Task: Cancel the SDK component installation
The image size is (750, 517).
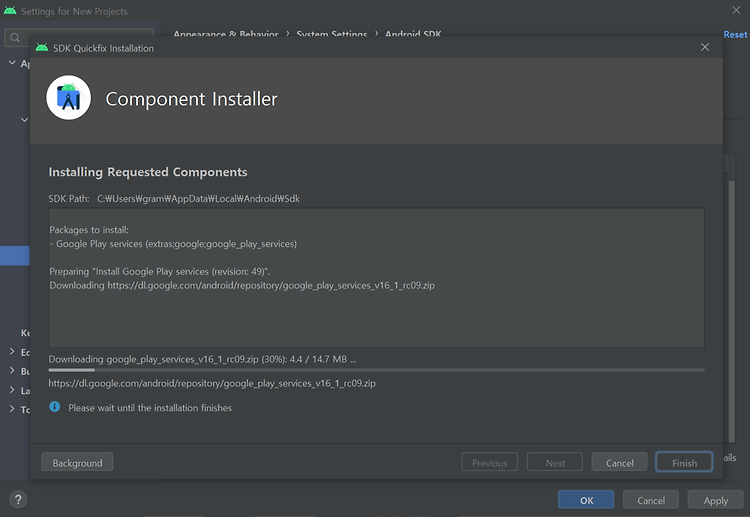Action: [x=619, y=462]
